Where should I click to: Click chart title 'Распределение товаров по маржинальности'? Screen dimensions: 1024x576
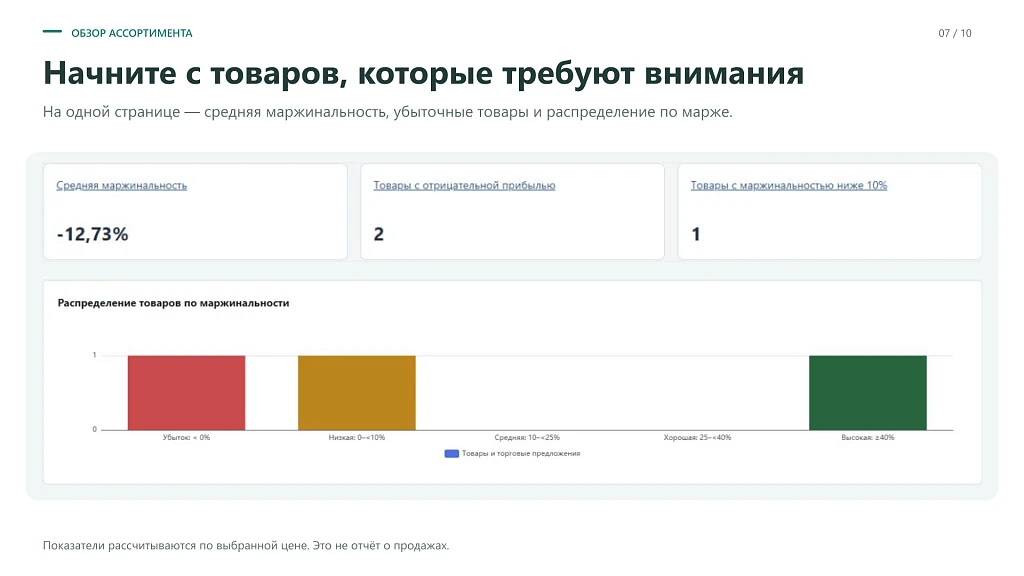[173, 303]
